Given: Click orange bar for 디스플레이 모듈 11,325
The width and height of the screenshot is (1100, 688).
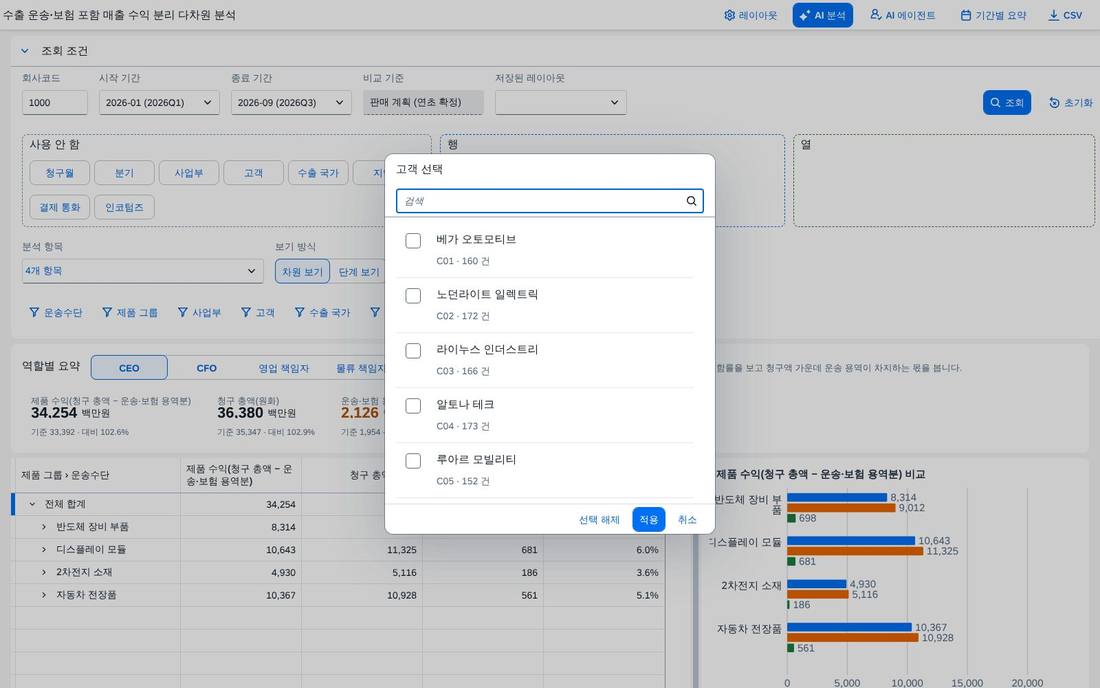Looking at the screenshot, I should 855,551.
